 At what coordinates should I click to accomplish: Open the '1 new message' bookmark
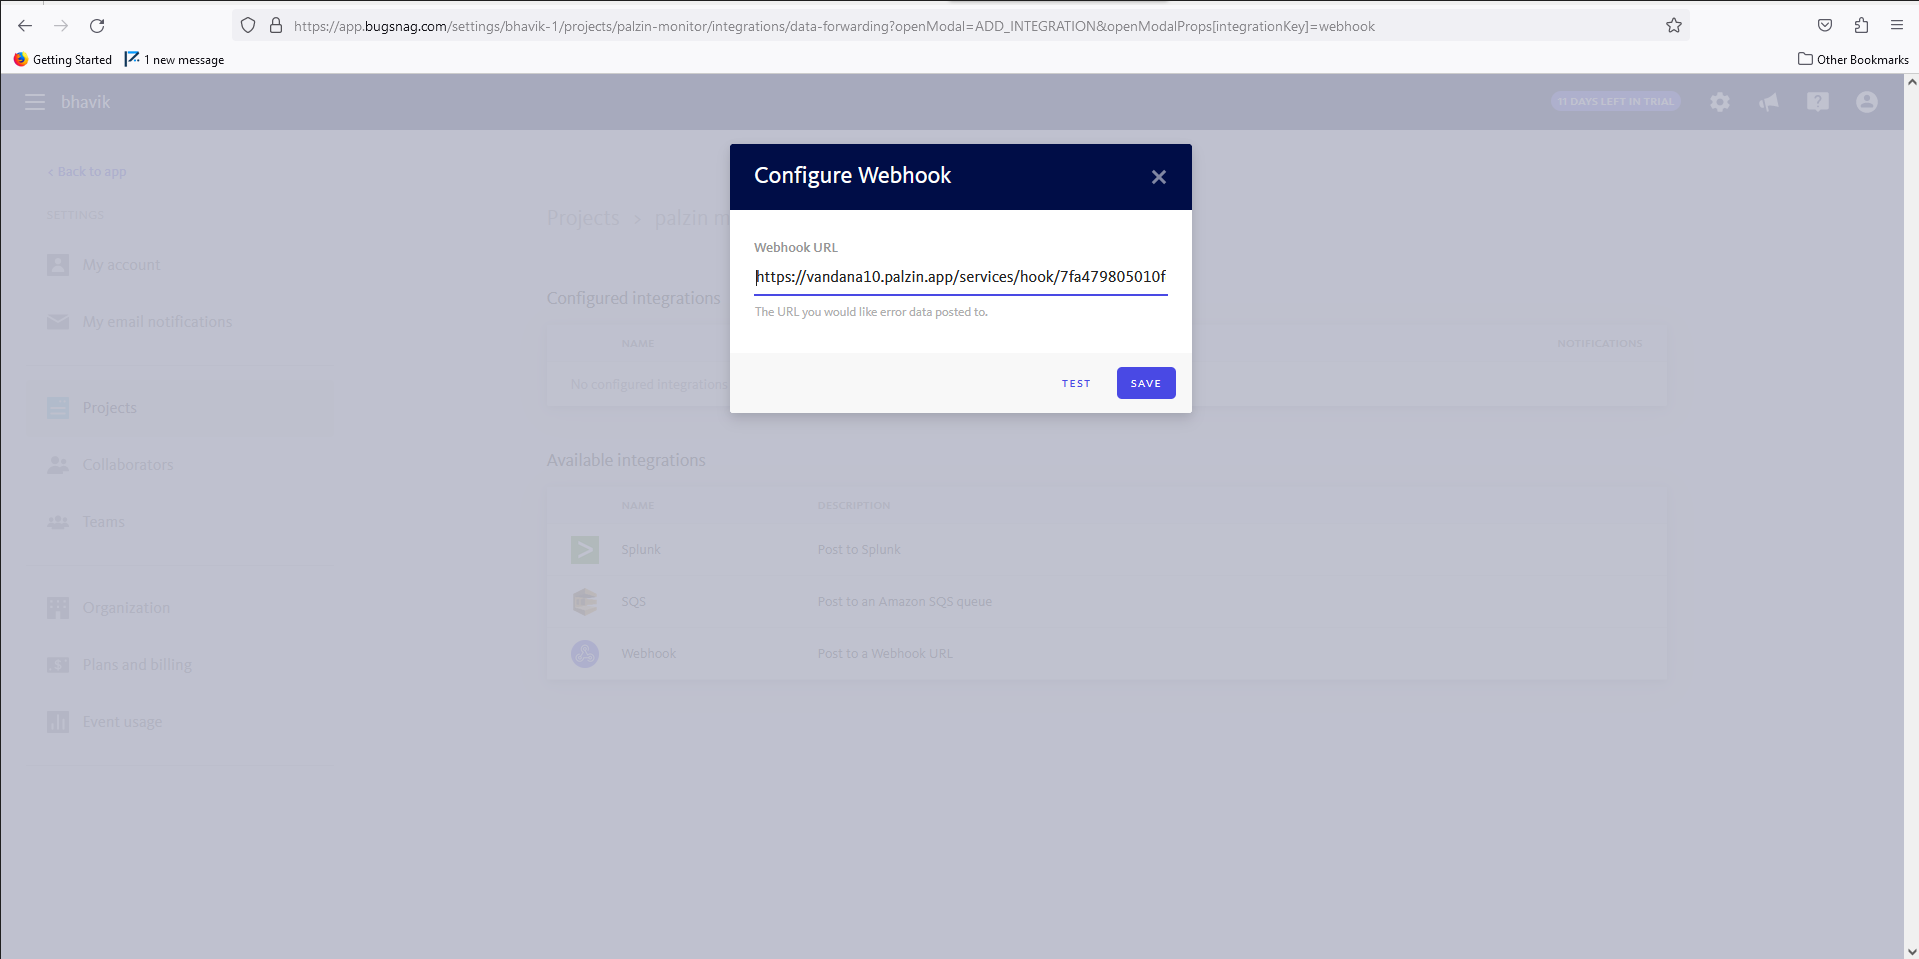pos(174,60)
